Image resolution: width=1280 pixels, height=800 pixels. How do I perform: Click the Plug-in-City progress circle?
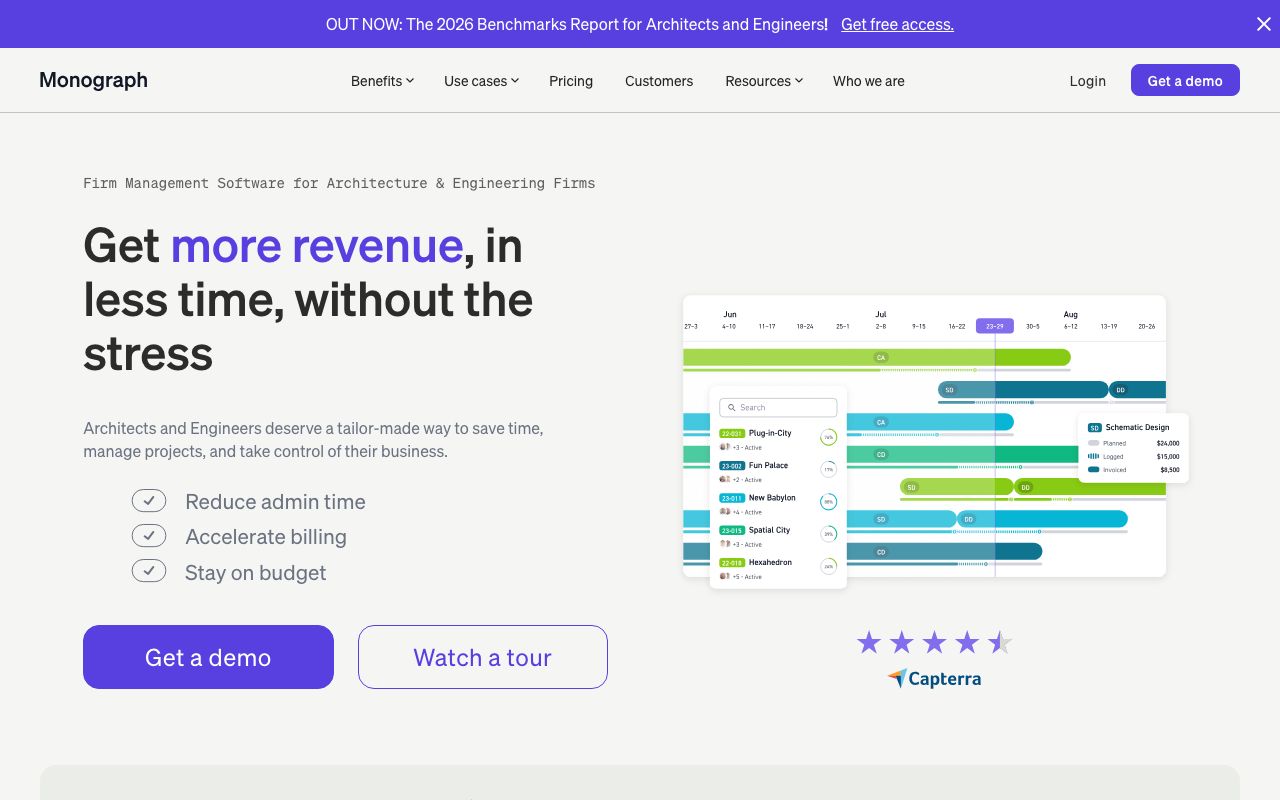tap(828, 437)
